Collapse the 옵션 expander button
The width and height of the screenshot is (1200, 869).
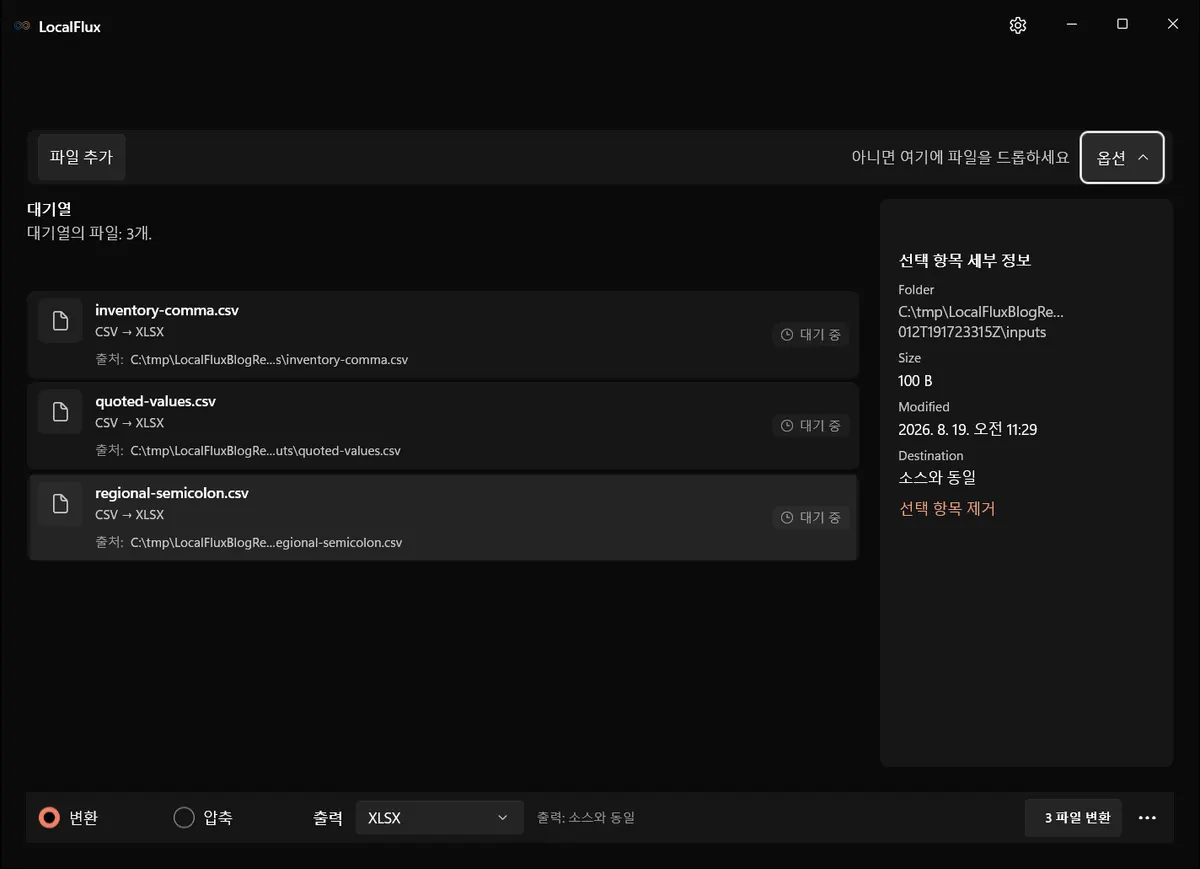[x=1122, y=157]
